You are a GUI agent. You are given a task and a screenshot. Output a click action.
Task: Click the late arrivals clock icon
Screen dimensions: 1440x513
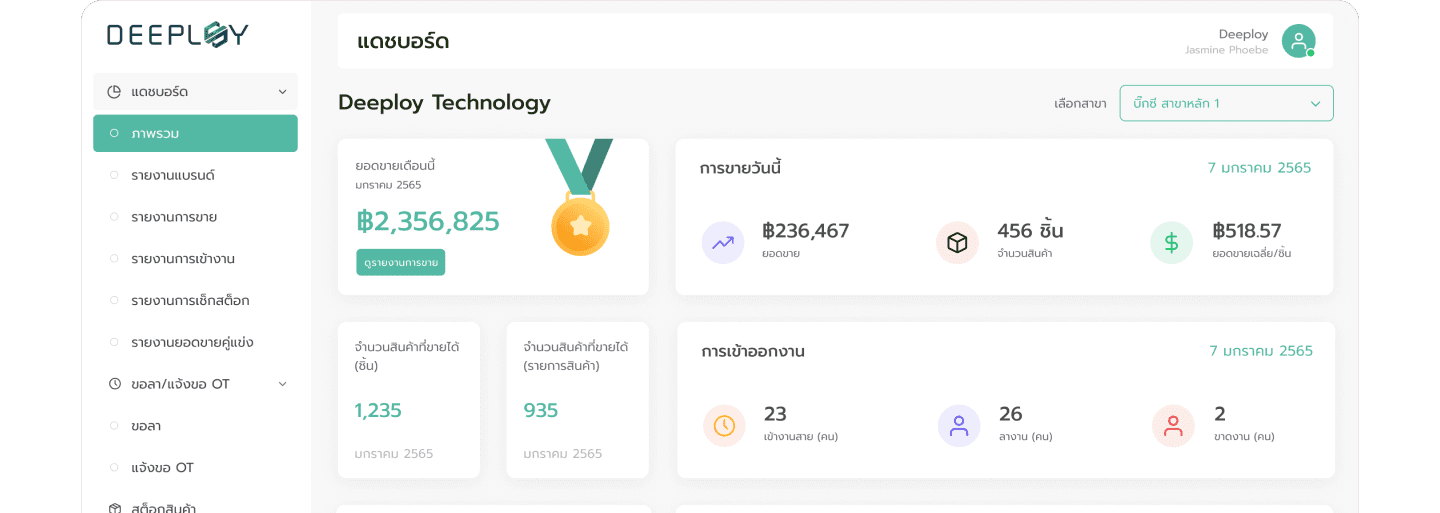tap(724, 425)
